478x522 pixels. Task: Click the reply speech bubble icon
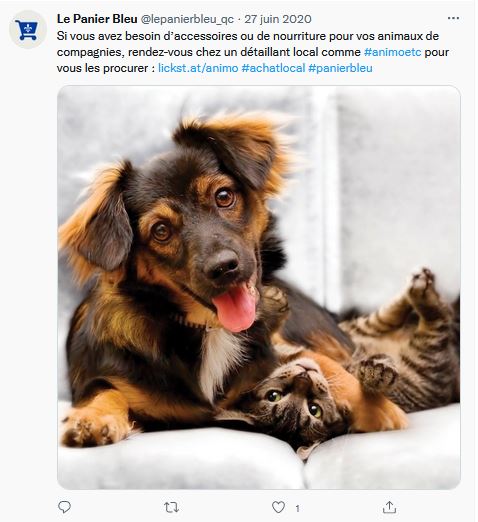(x=64, y=507)
